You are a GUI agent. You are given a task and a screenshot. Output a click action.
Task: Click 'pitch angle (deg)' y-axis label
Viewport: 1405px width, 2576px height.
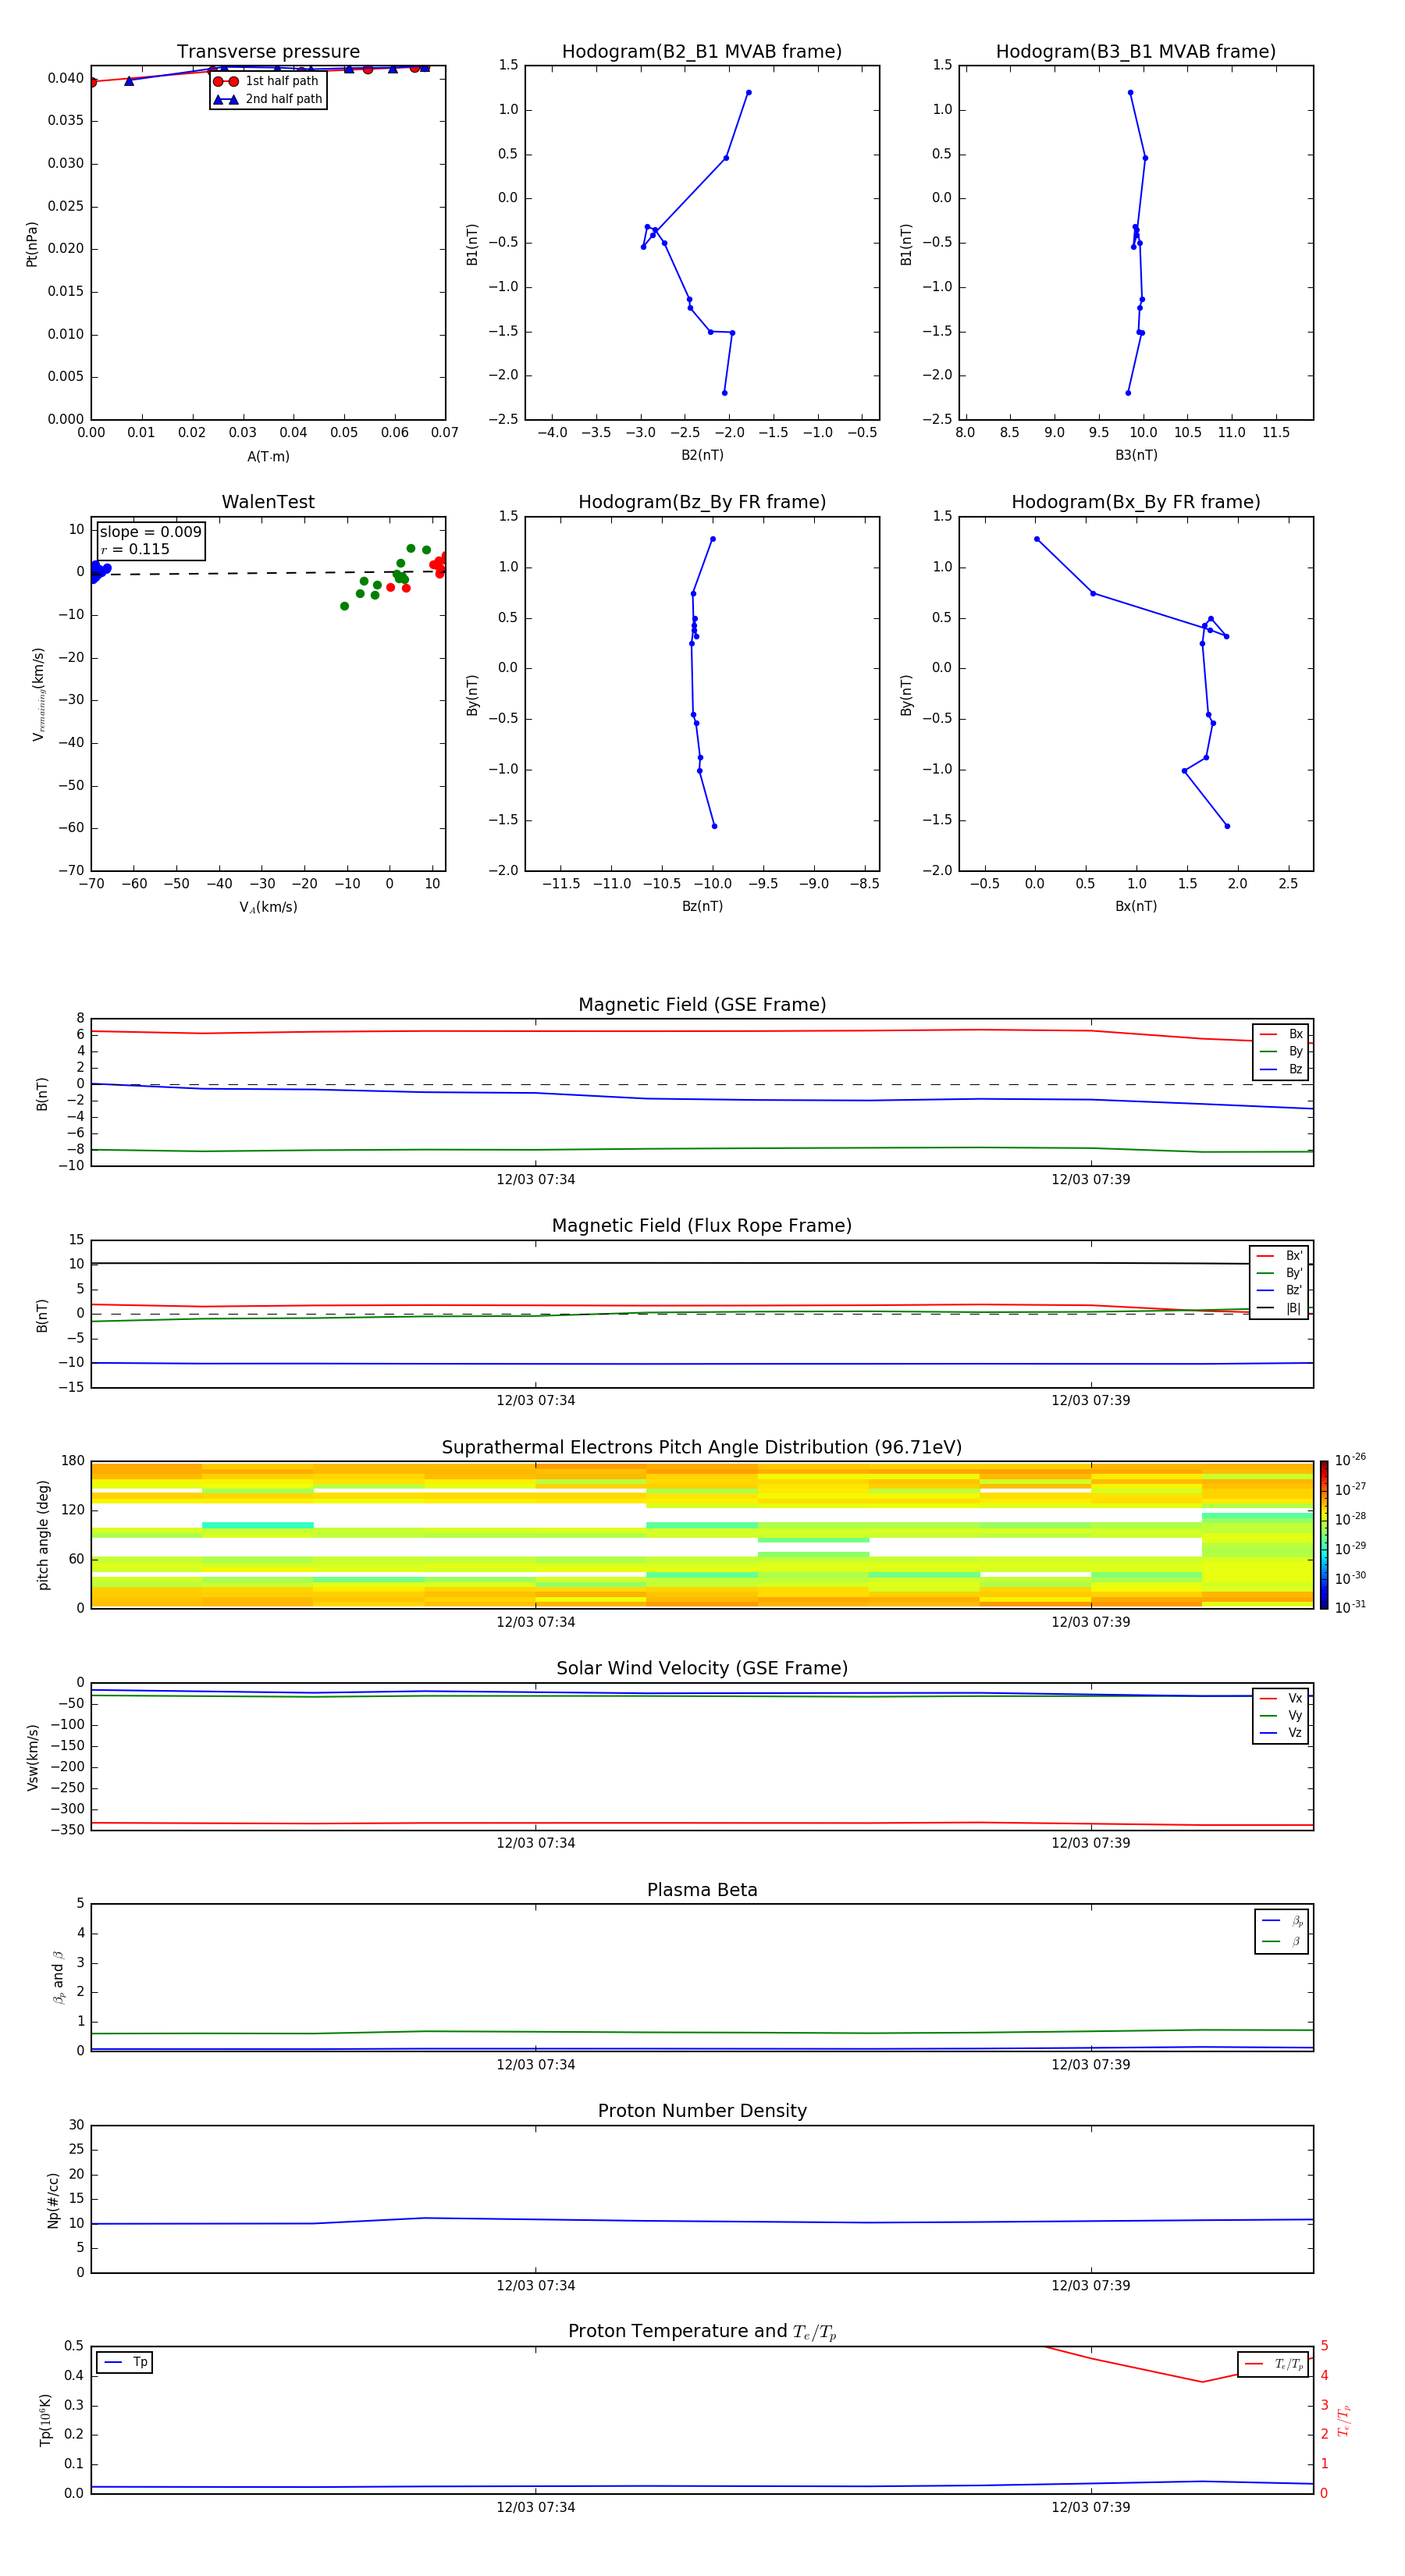(43, 1535)
